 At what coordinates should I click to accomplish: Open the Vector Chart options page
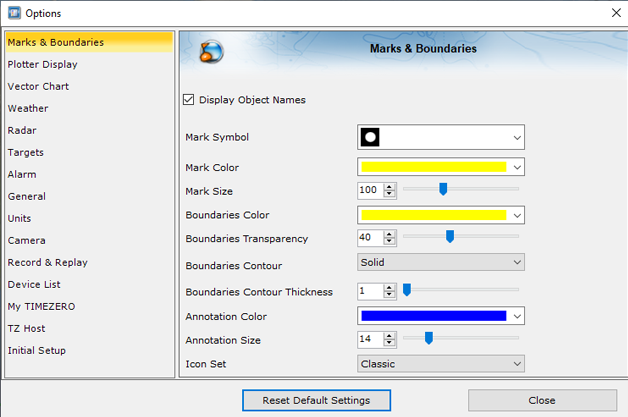pyautogui.click(x=38, y=87)
